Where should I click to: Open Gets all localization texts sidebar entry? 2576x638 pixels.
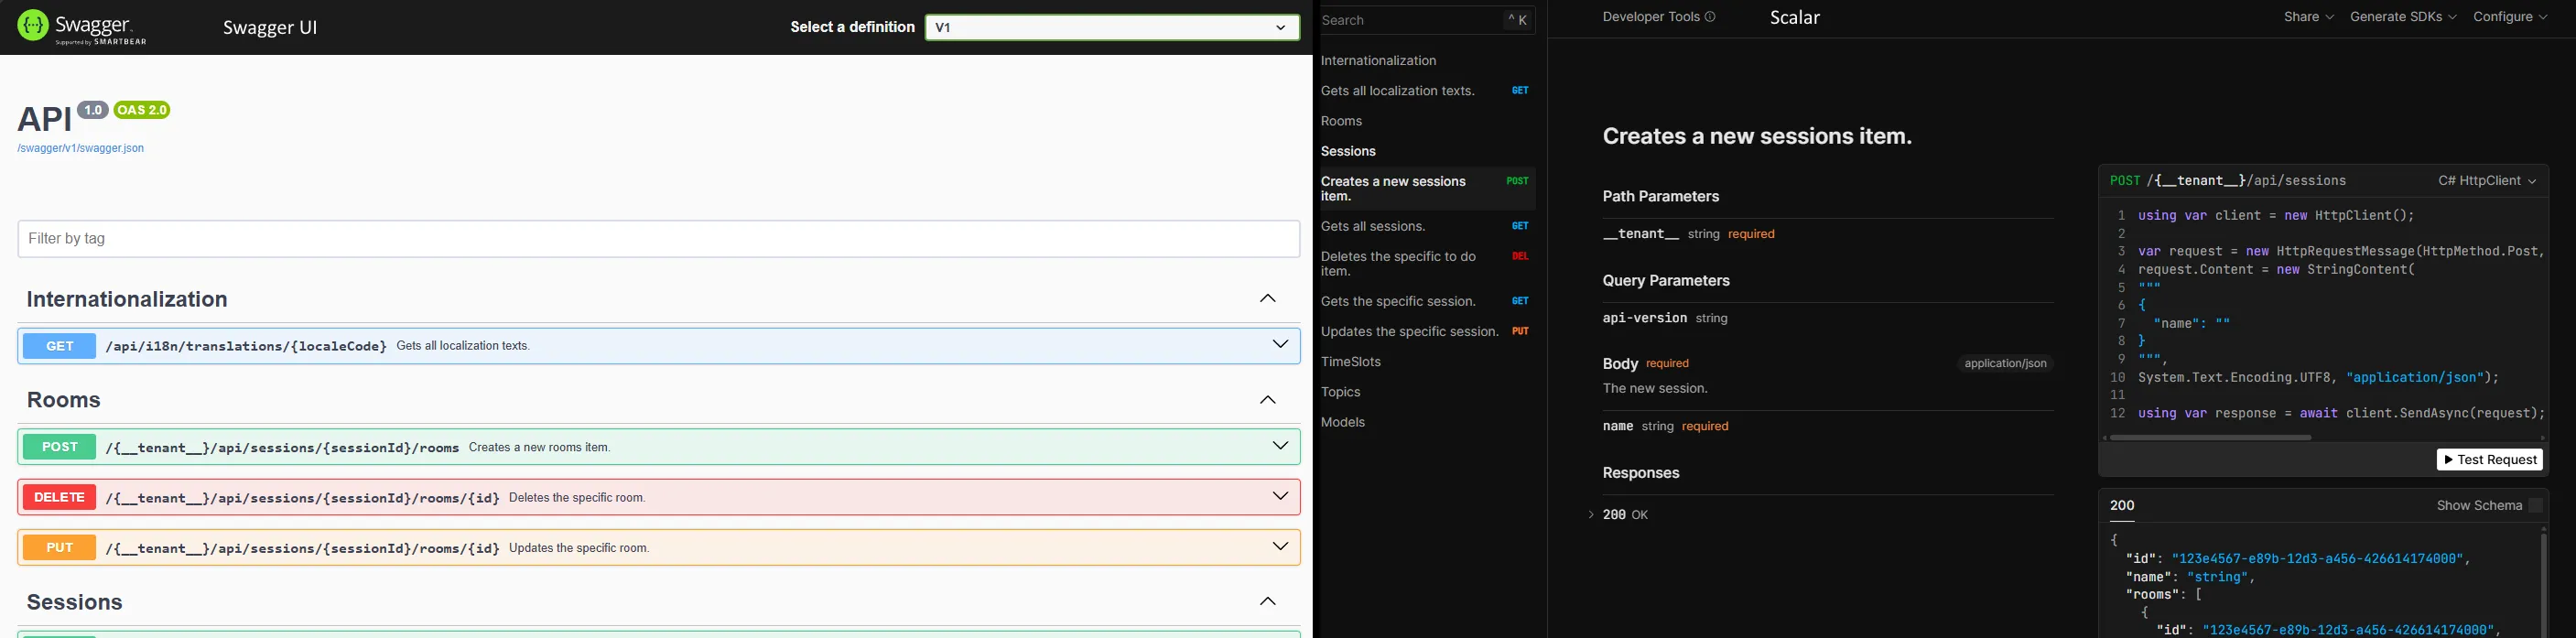pos(1426,91)
